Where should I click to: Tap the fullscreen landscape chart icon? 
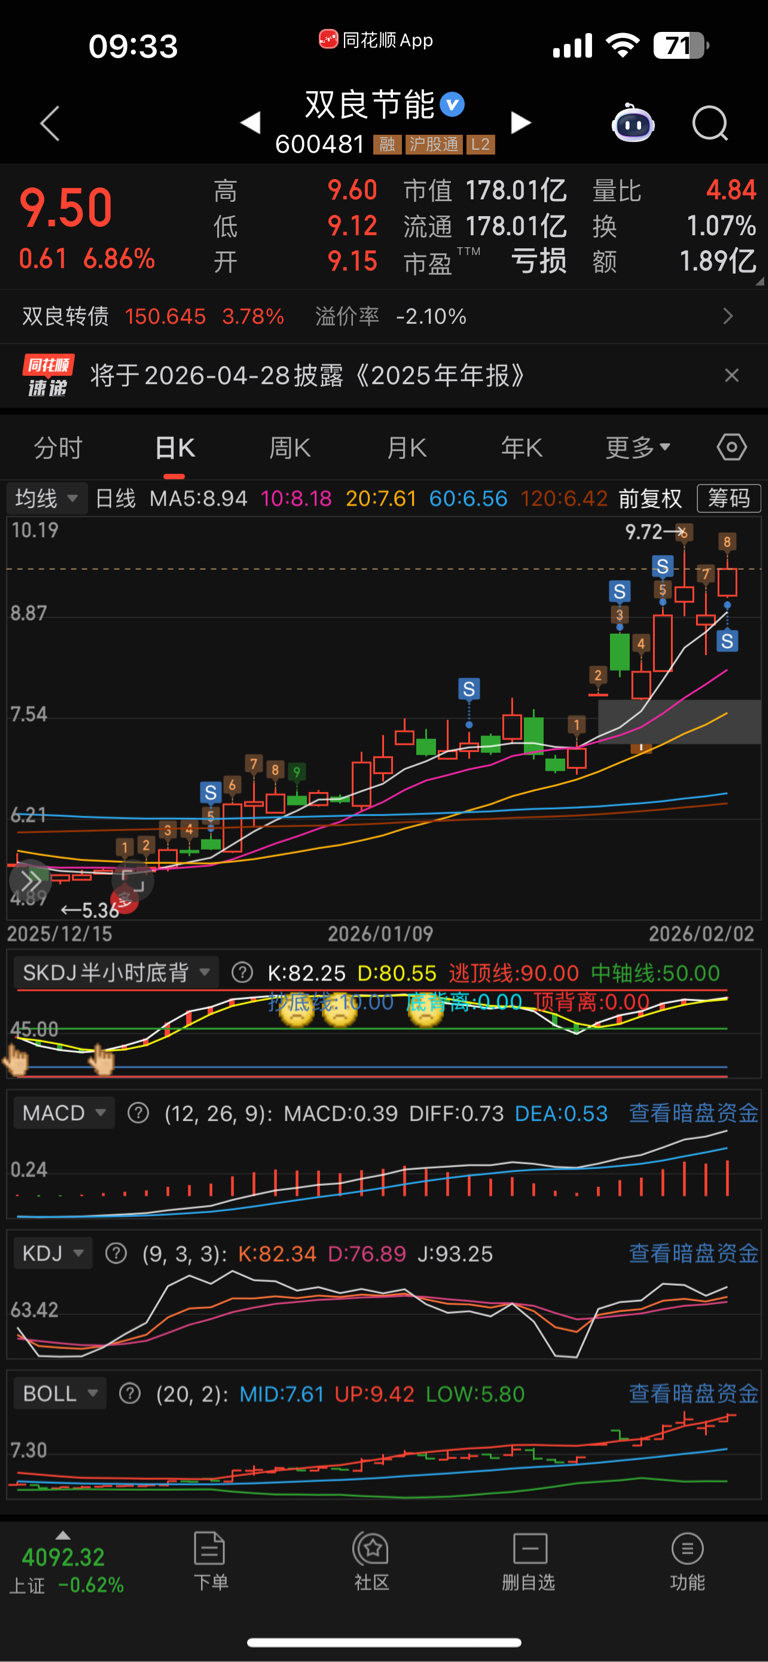(135, 881)
